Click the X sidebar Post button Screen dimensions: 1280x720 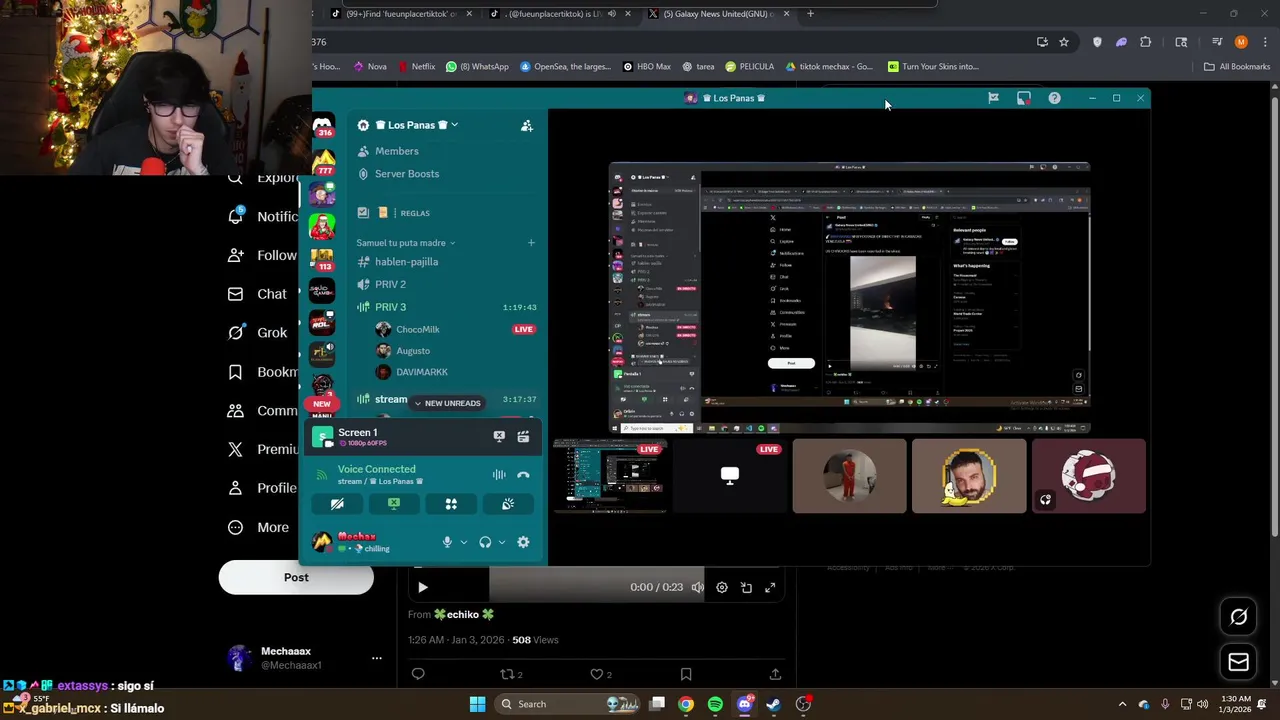tap(296, 577)
